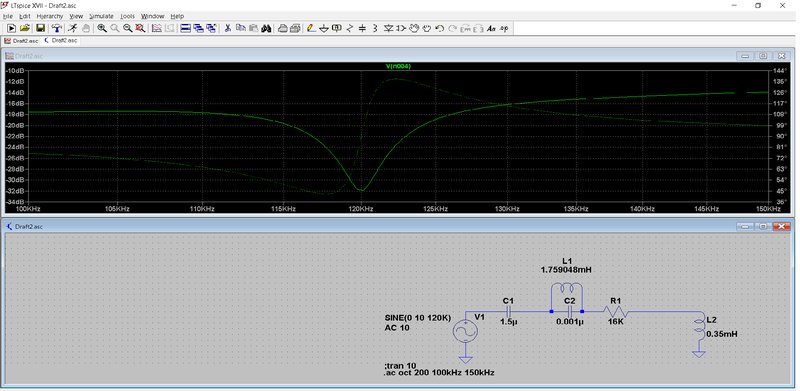Halt the simulation using the hand icon
The image size is (800, 391).
86,28
